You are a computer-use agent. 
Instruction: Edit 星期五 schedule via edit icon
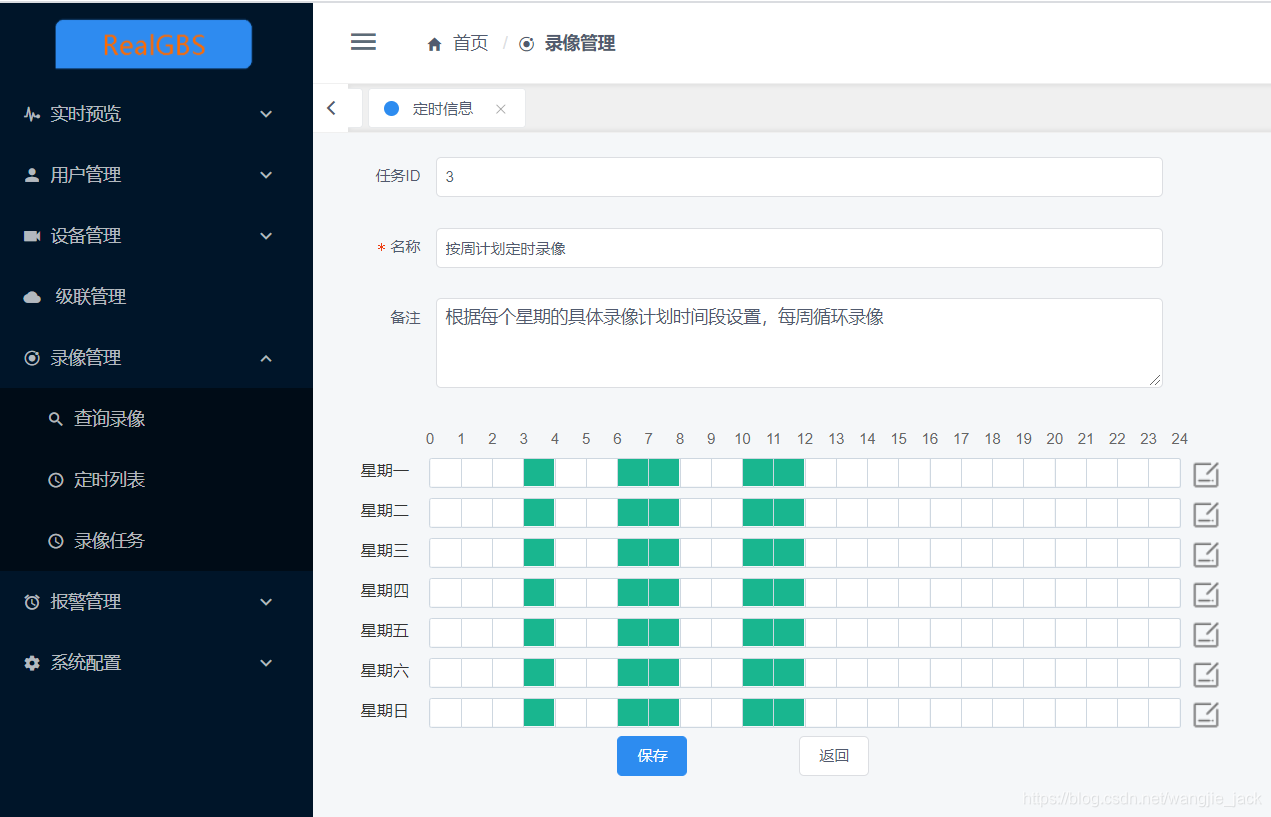[1206, 634]
